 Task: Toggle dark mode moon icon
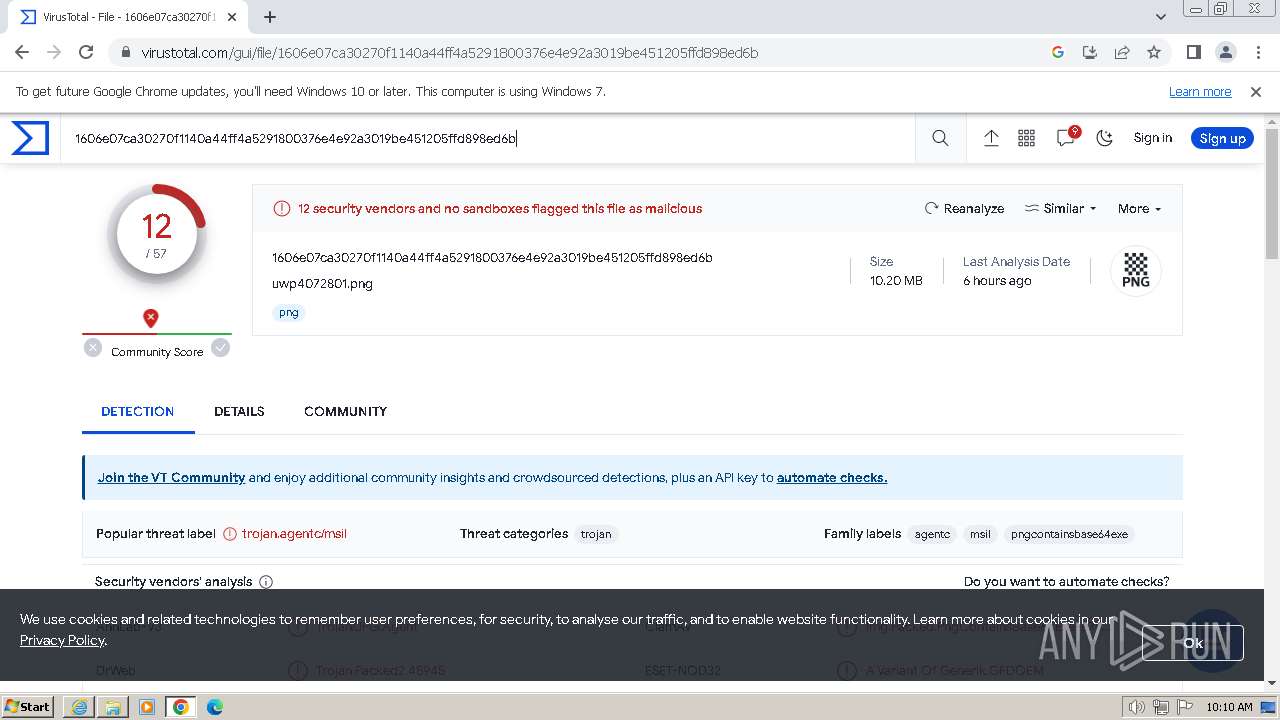[x=1105, y=139]
